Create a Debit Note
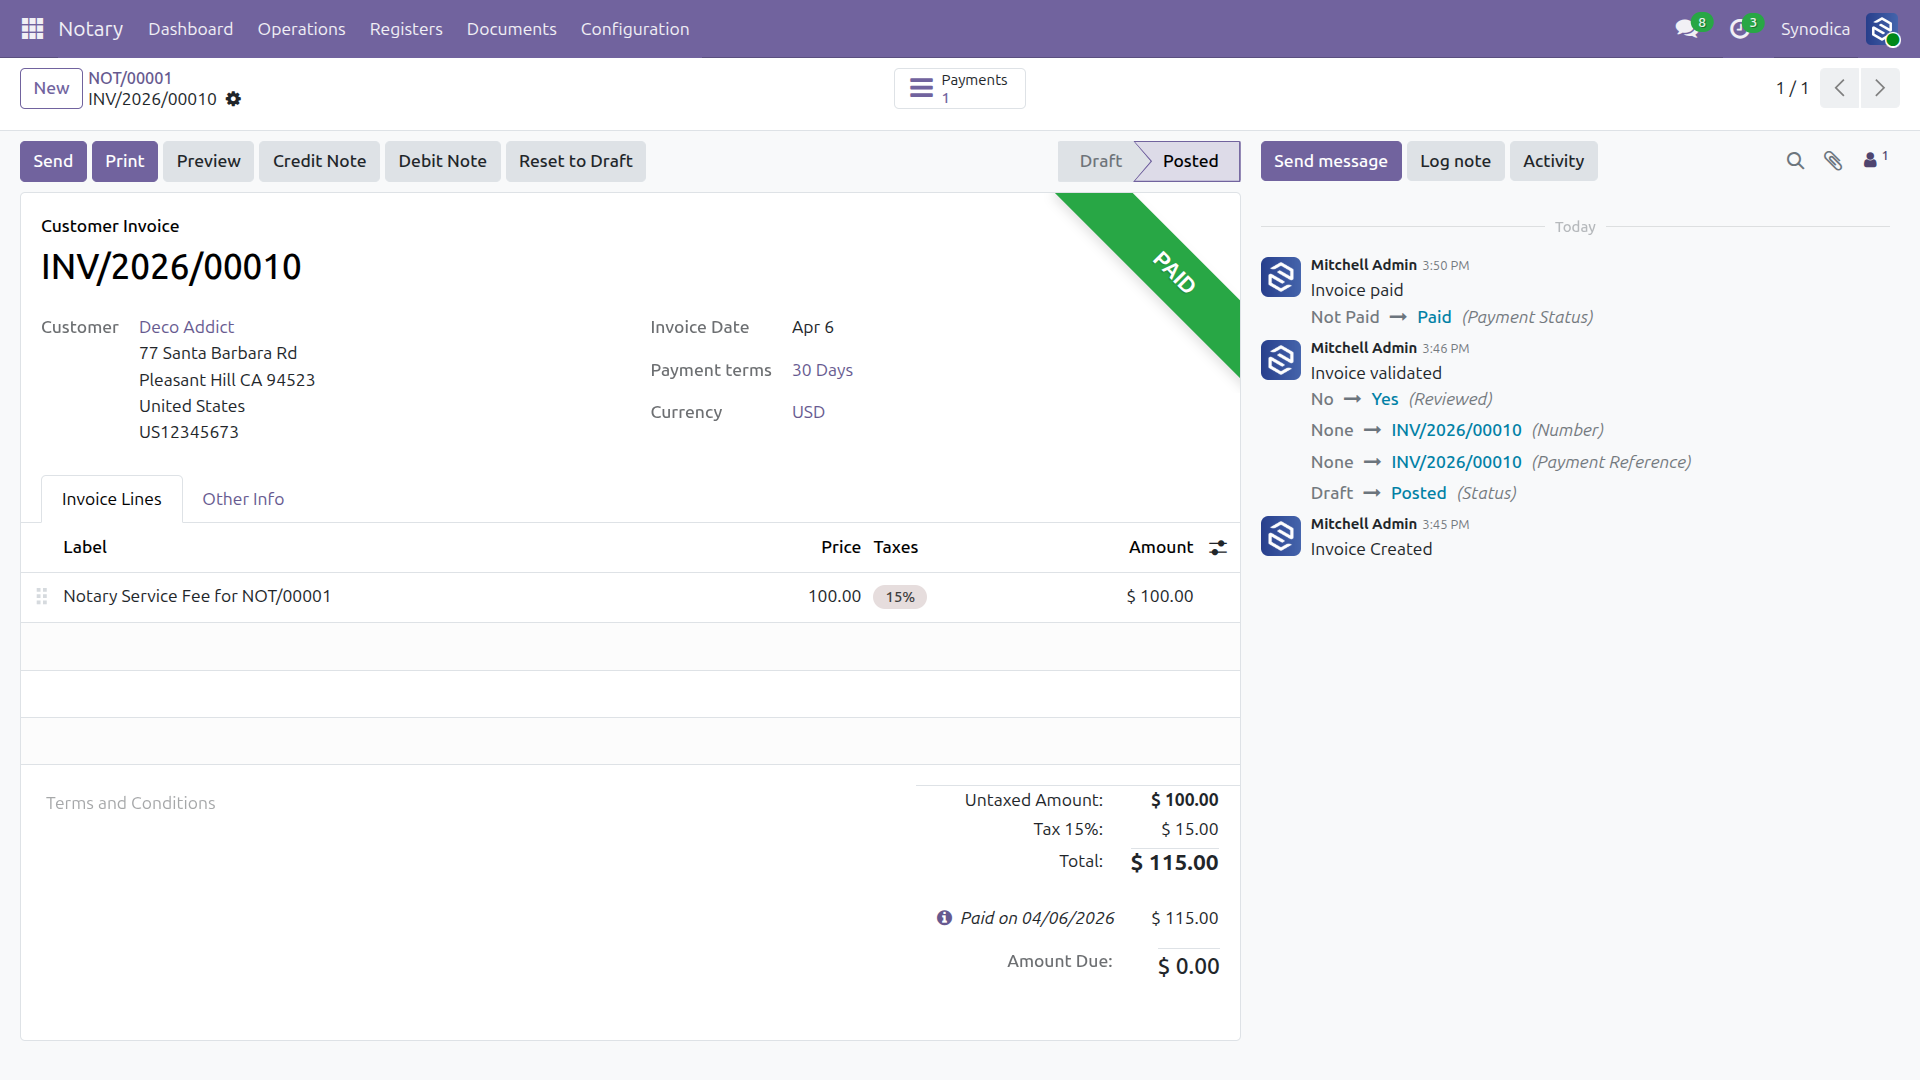Viewport: 1920px width, 1080px height. 442,161
